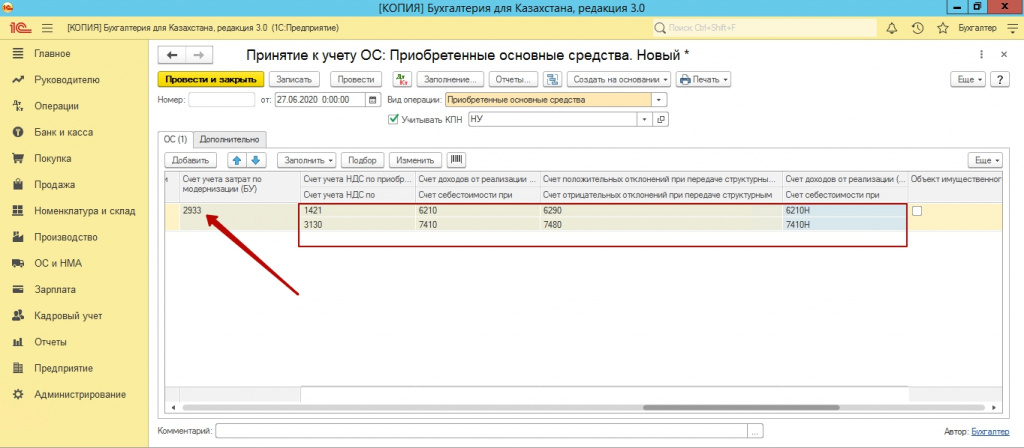Click the 1C logo icon
The width and height of the screenshot is (1024, 448).
[18, 28]
